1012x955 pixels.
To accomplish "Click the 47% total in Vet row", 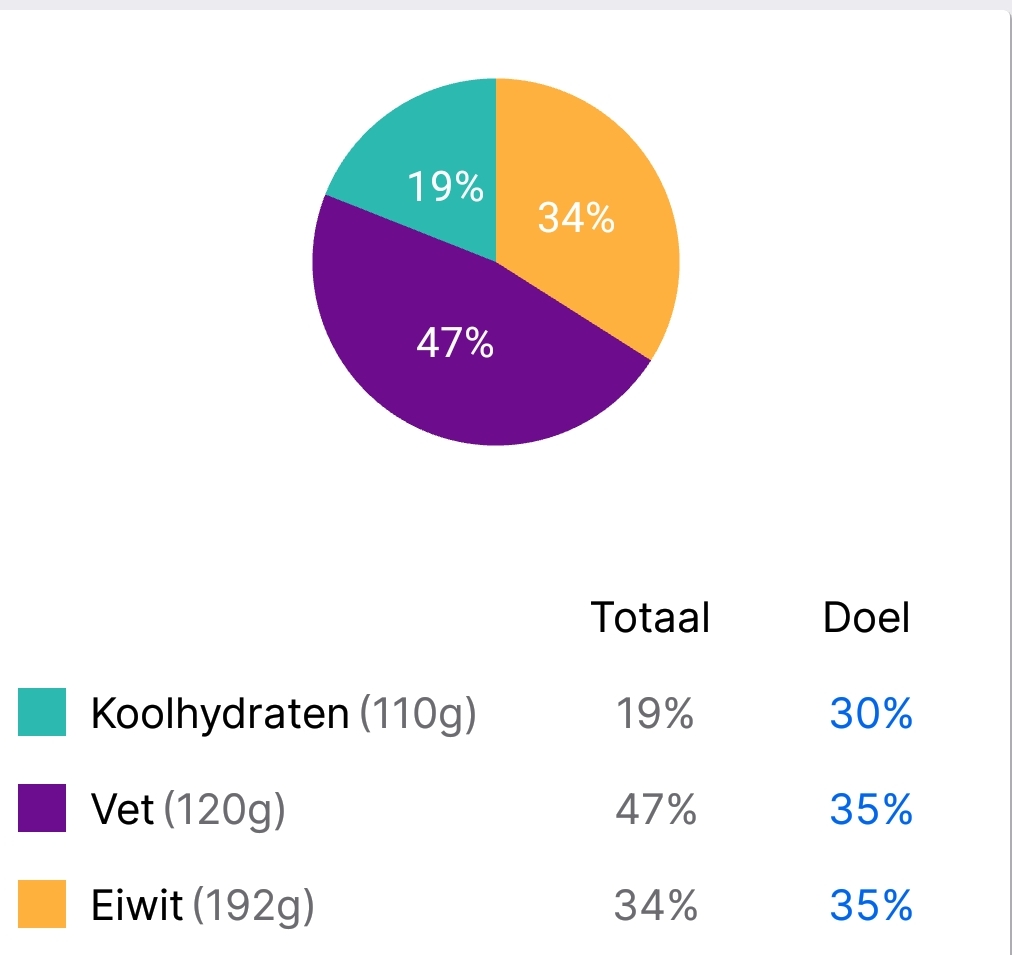I will (x=655, y=809).
